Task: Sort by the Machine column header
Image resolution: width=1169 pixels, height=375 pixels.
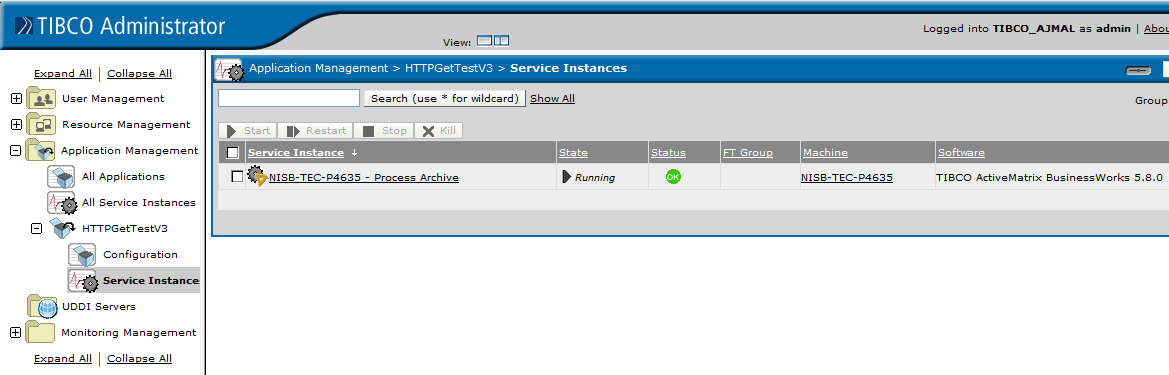Action: coord(825,153)
